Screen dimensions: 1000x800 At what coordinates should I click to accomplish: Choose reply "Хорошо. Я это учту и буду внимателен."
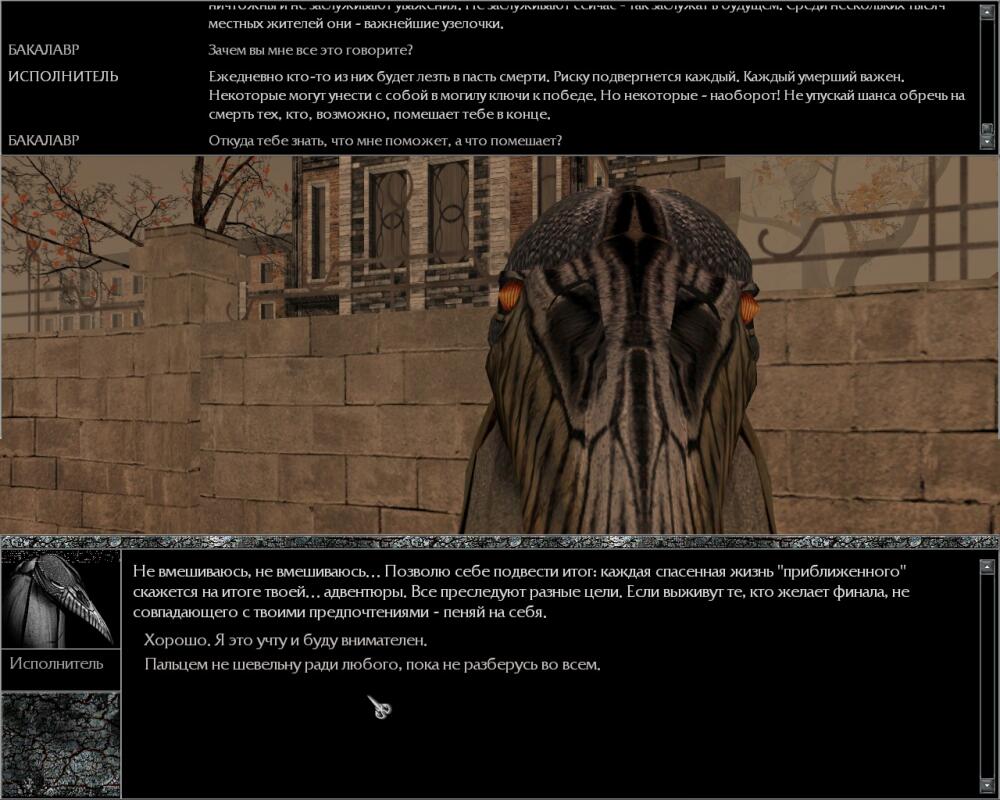click(x=285, y=640)
